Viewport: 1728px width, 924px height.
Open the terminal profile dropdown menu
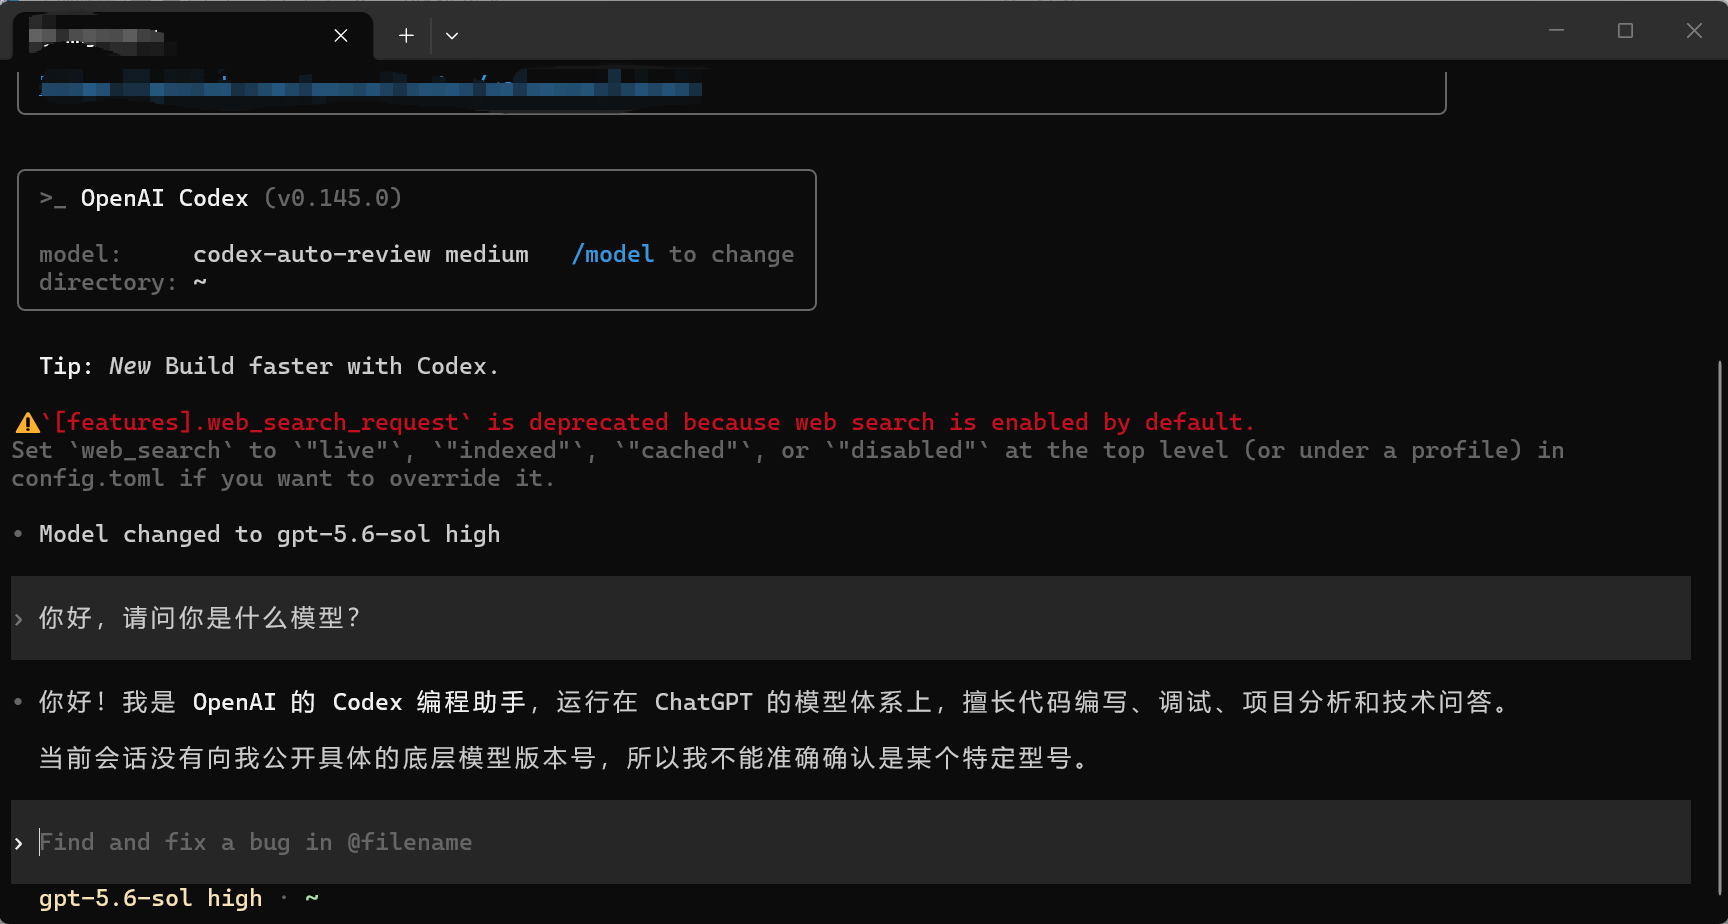point(452,36)
